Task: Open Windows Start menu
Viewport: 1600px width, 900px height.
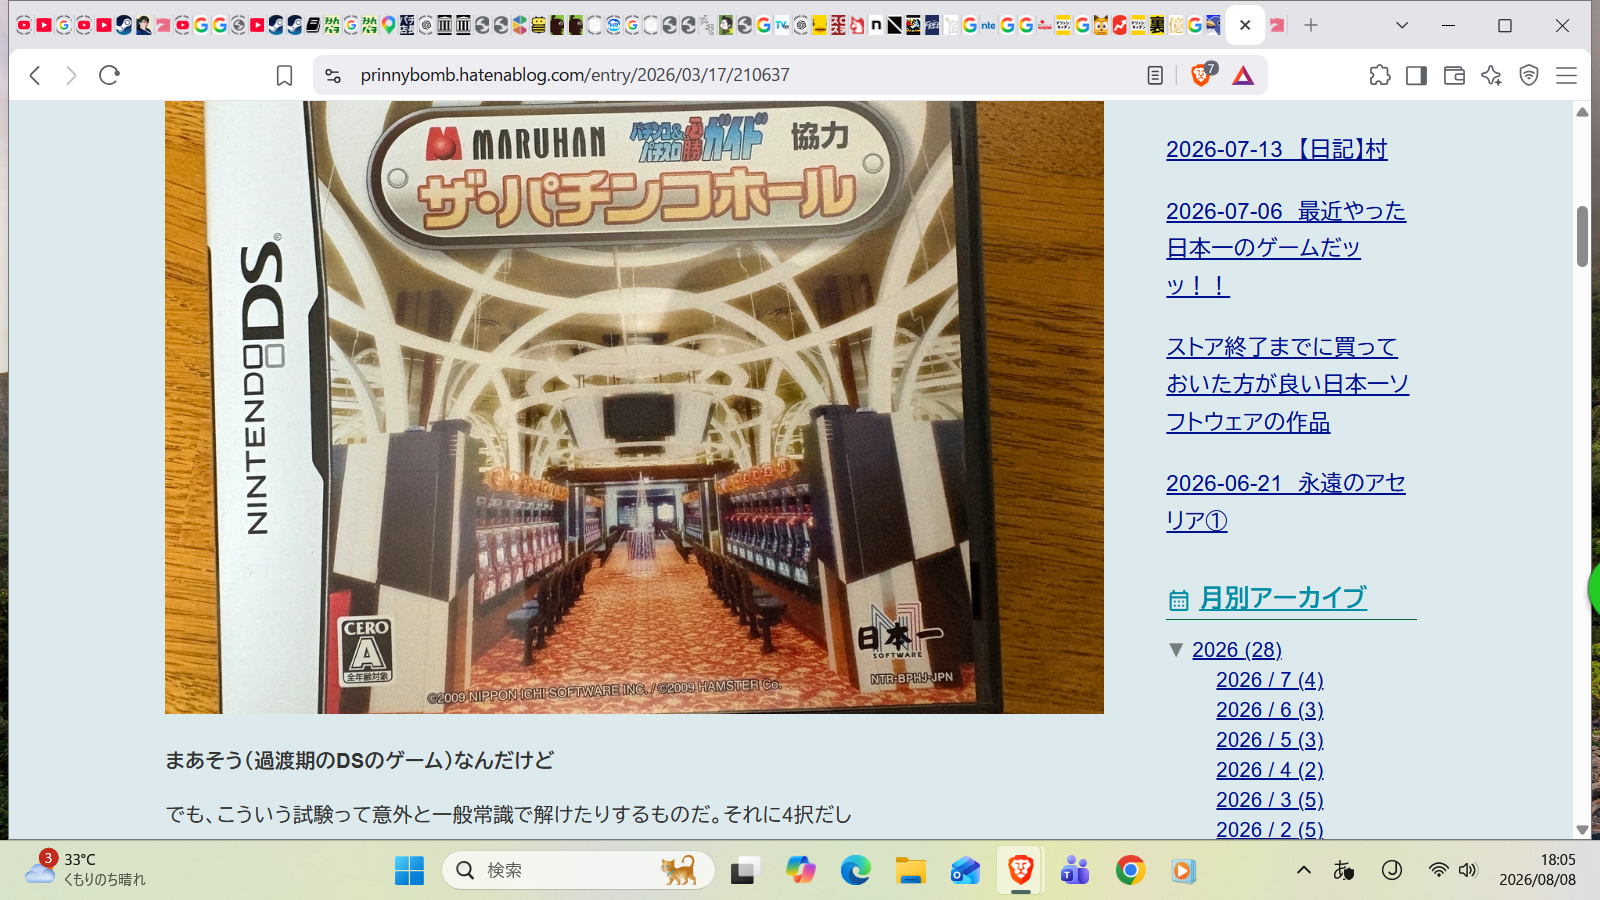Action: 409,871
